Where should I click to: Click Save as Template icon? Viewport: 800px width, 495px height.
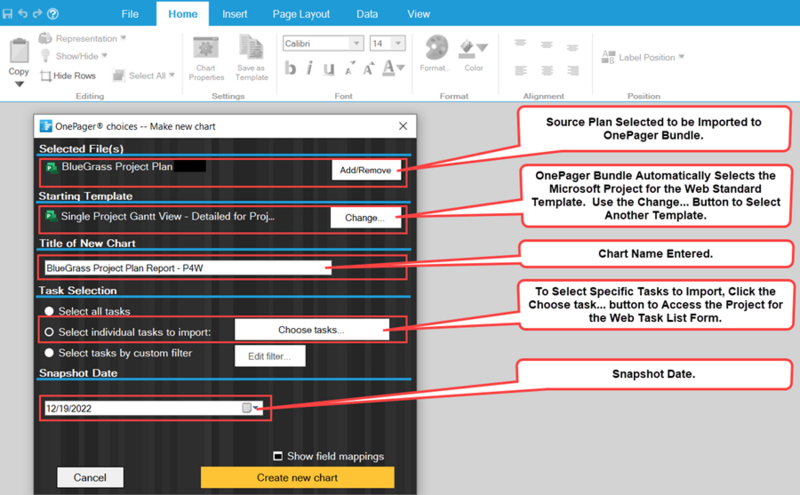tap(252, 47)
